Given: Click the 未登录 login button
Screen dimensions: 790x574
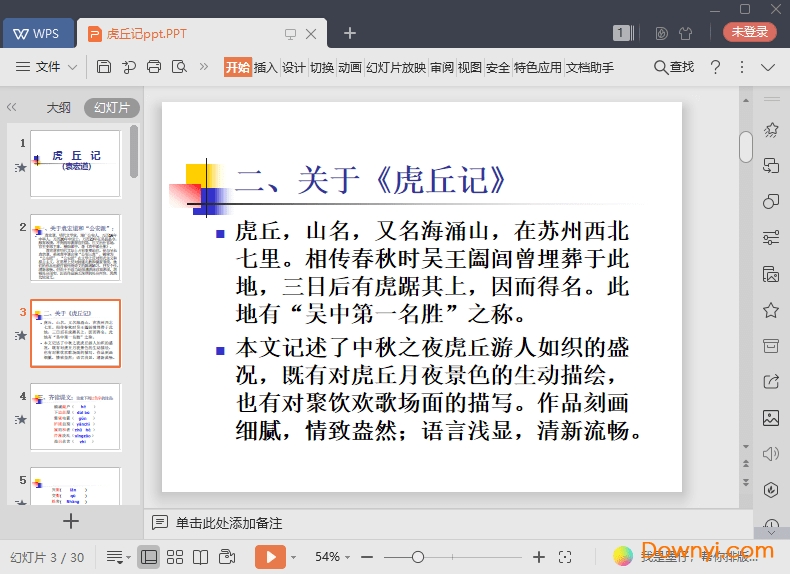Looking at the screenshot, I should pos(749,32).
